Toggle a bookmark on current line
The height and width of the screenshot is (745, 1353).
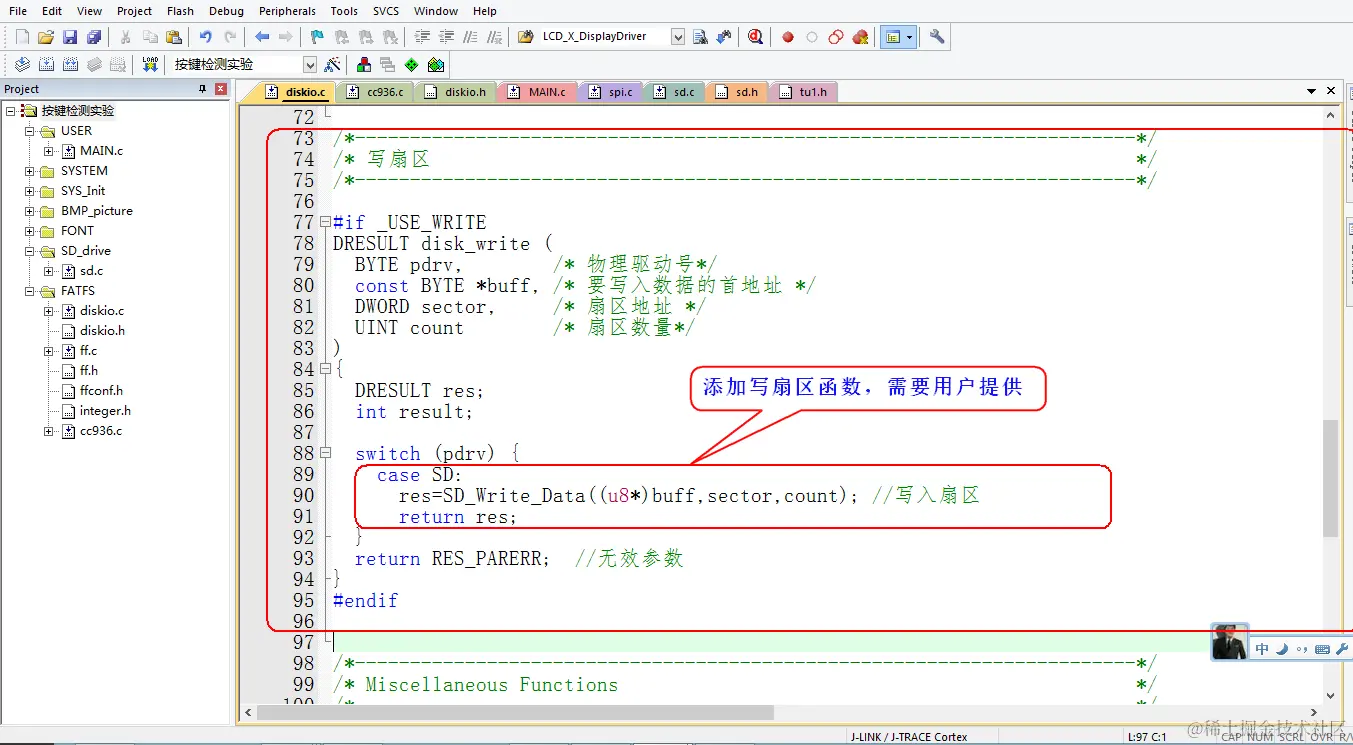[x=316, y=37]
